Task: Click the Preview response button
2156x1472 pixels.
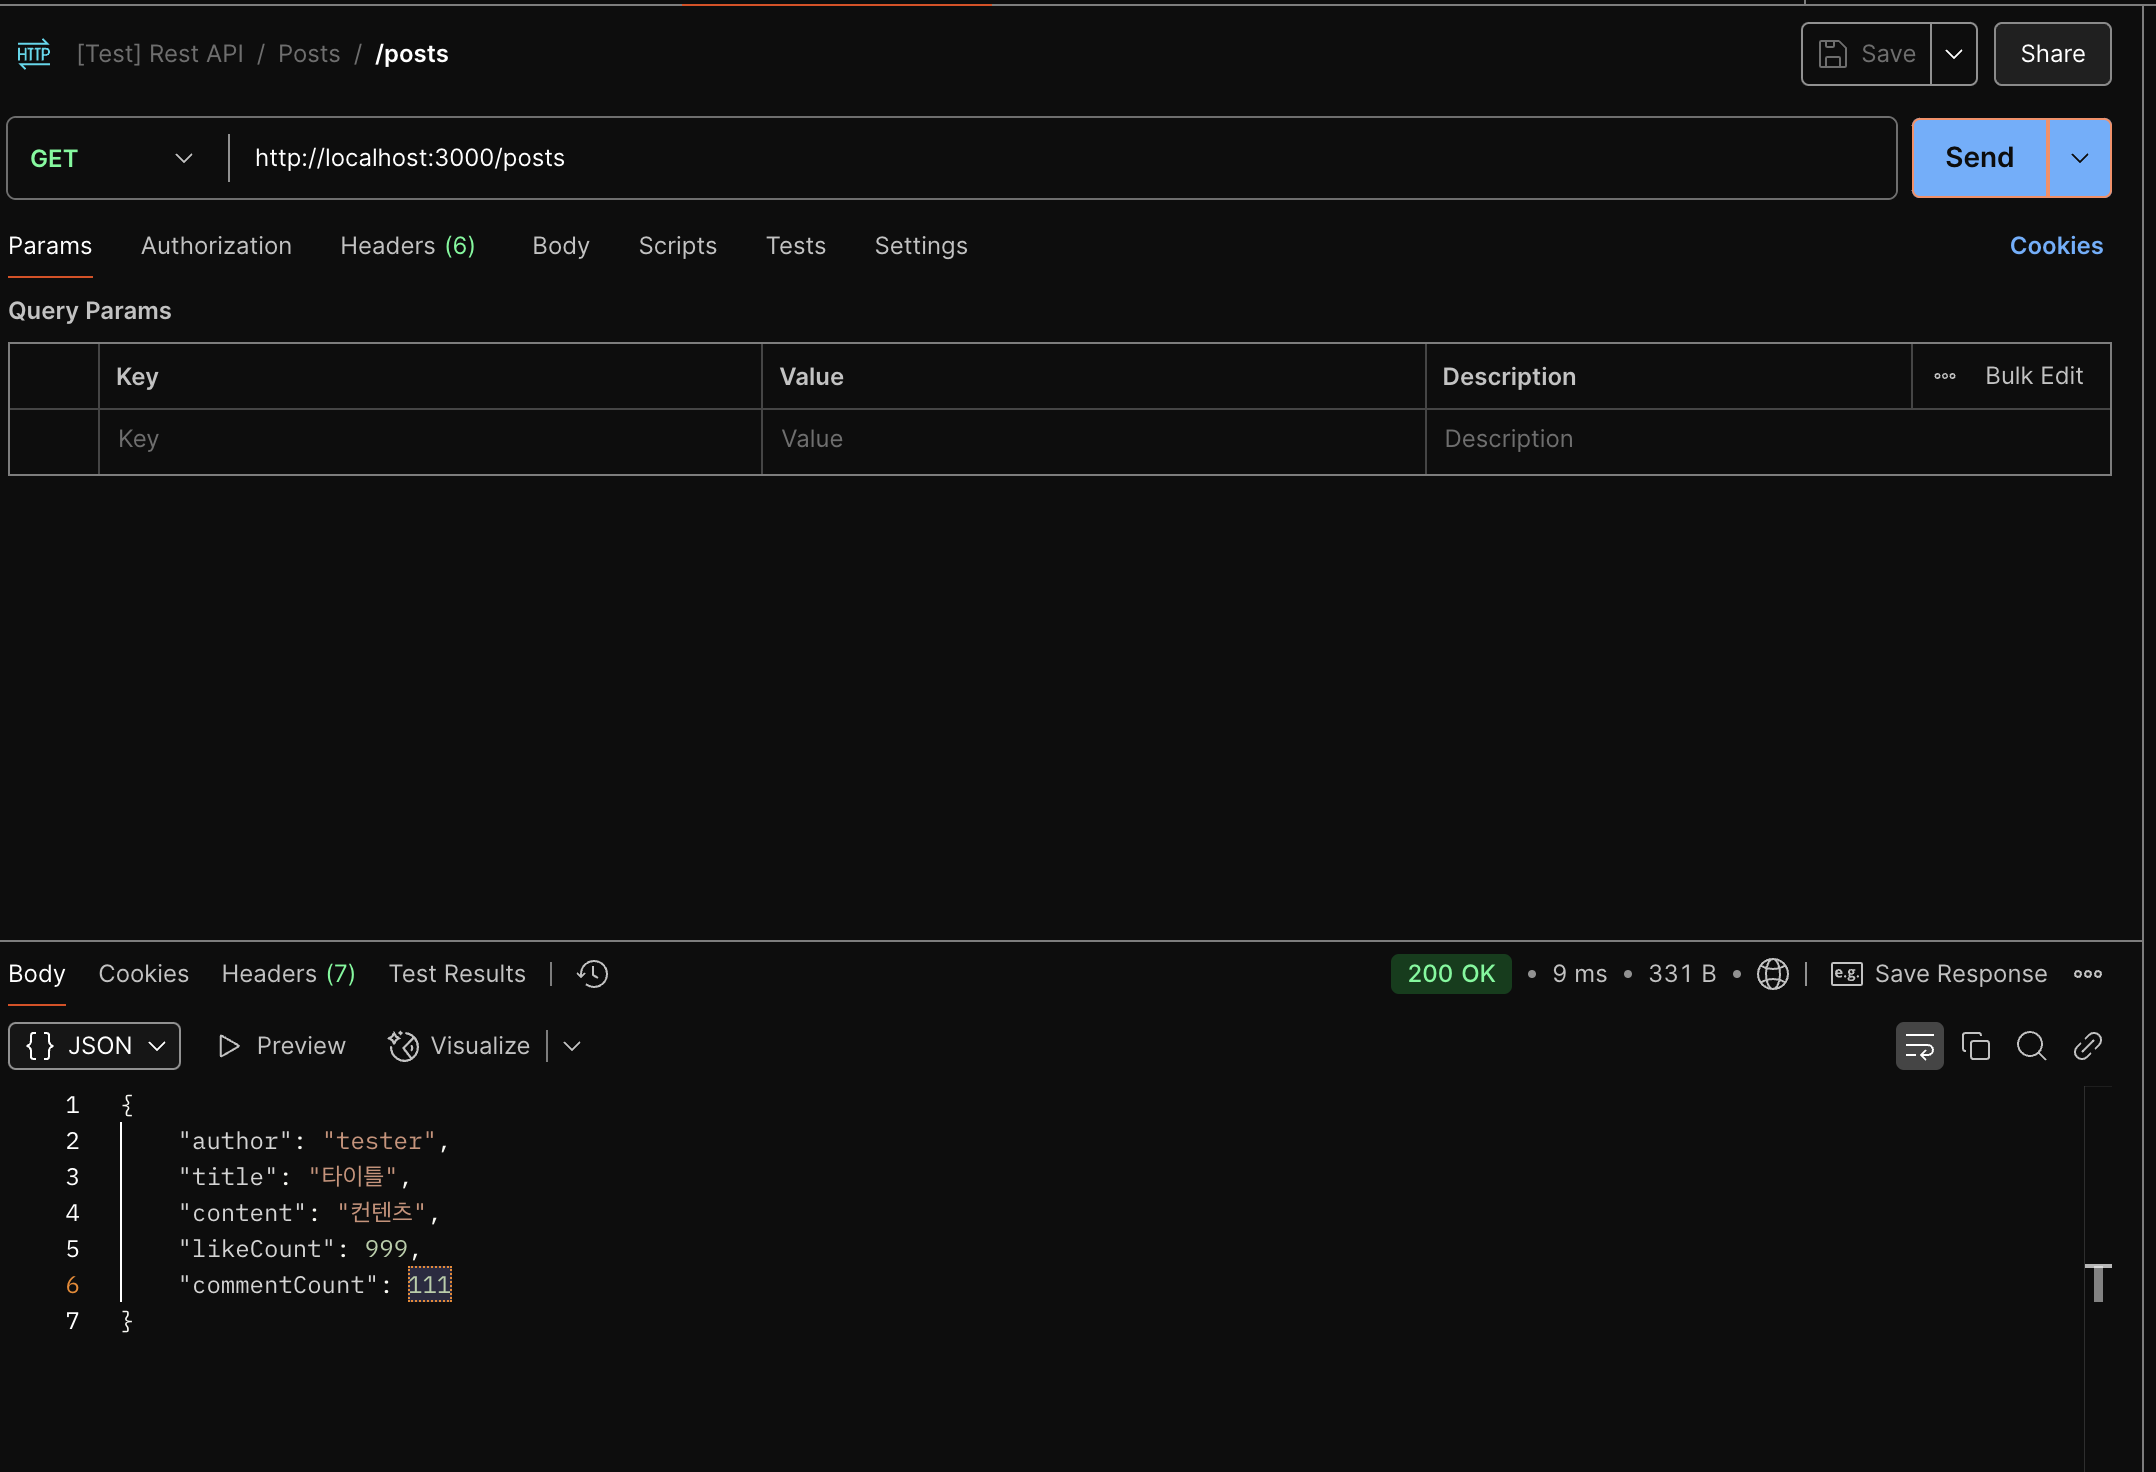Action: [x=282, y=1046]
